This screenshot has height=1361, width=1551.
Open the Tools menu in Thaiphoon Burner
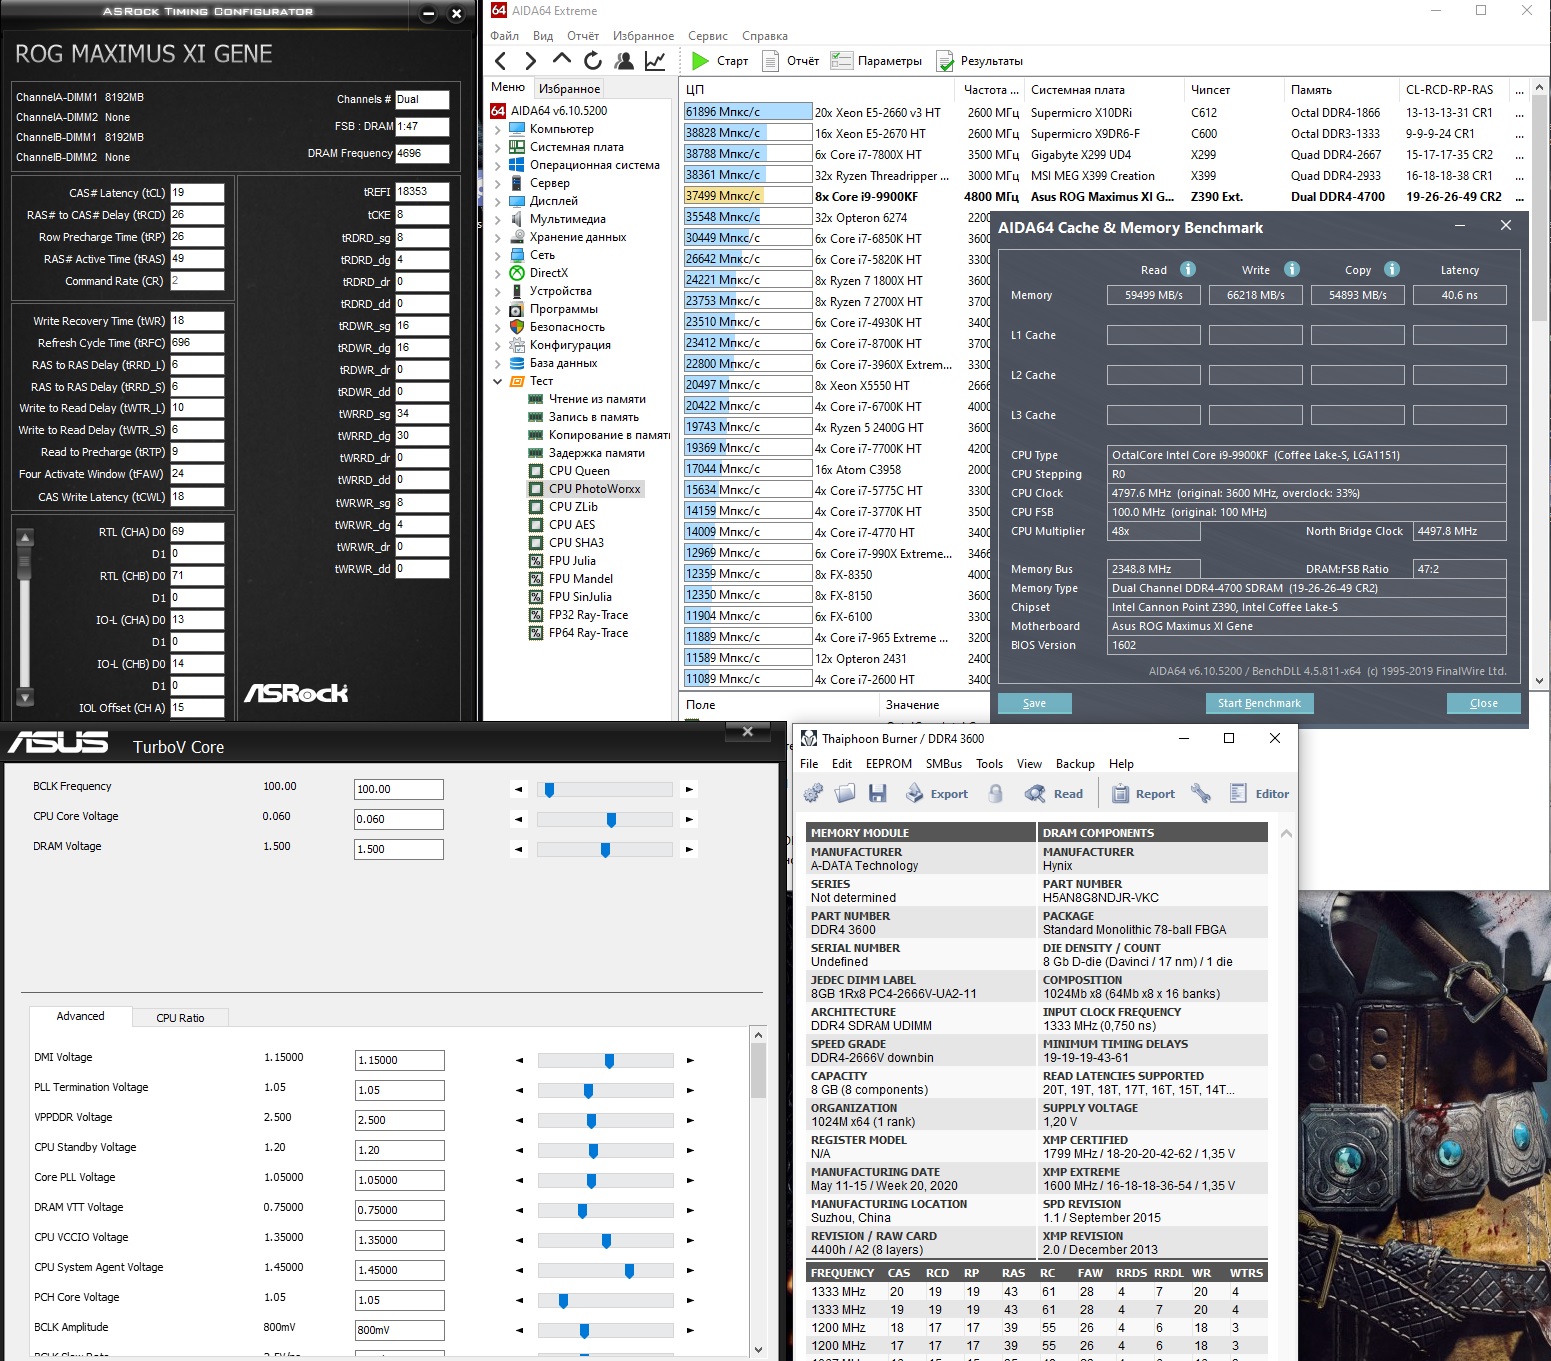(989, 764)
